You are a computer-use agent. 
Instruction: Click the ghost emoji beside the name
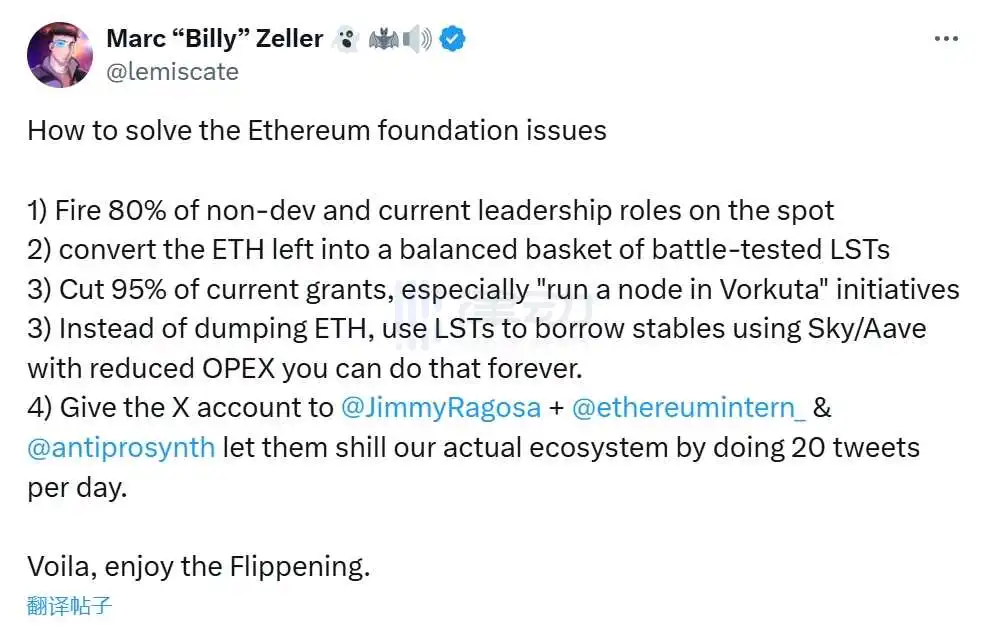tap(346, 39)
